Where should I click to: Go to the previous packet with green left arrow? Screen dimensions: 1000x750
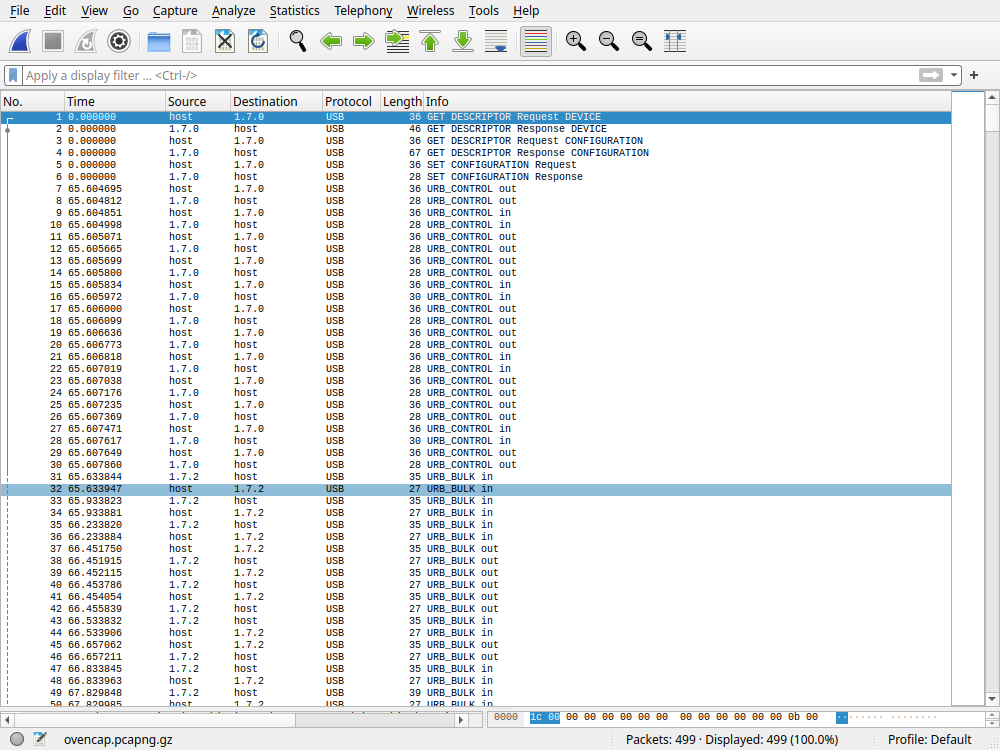331,41
